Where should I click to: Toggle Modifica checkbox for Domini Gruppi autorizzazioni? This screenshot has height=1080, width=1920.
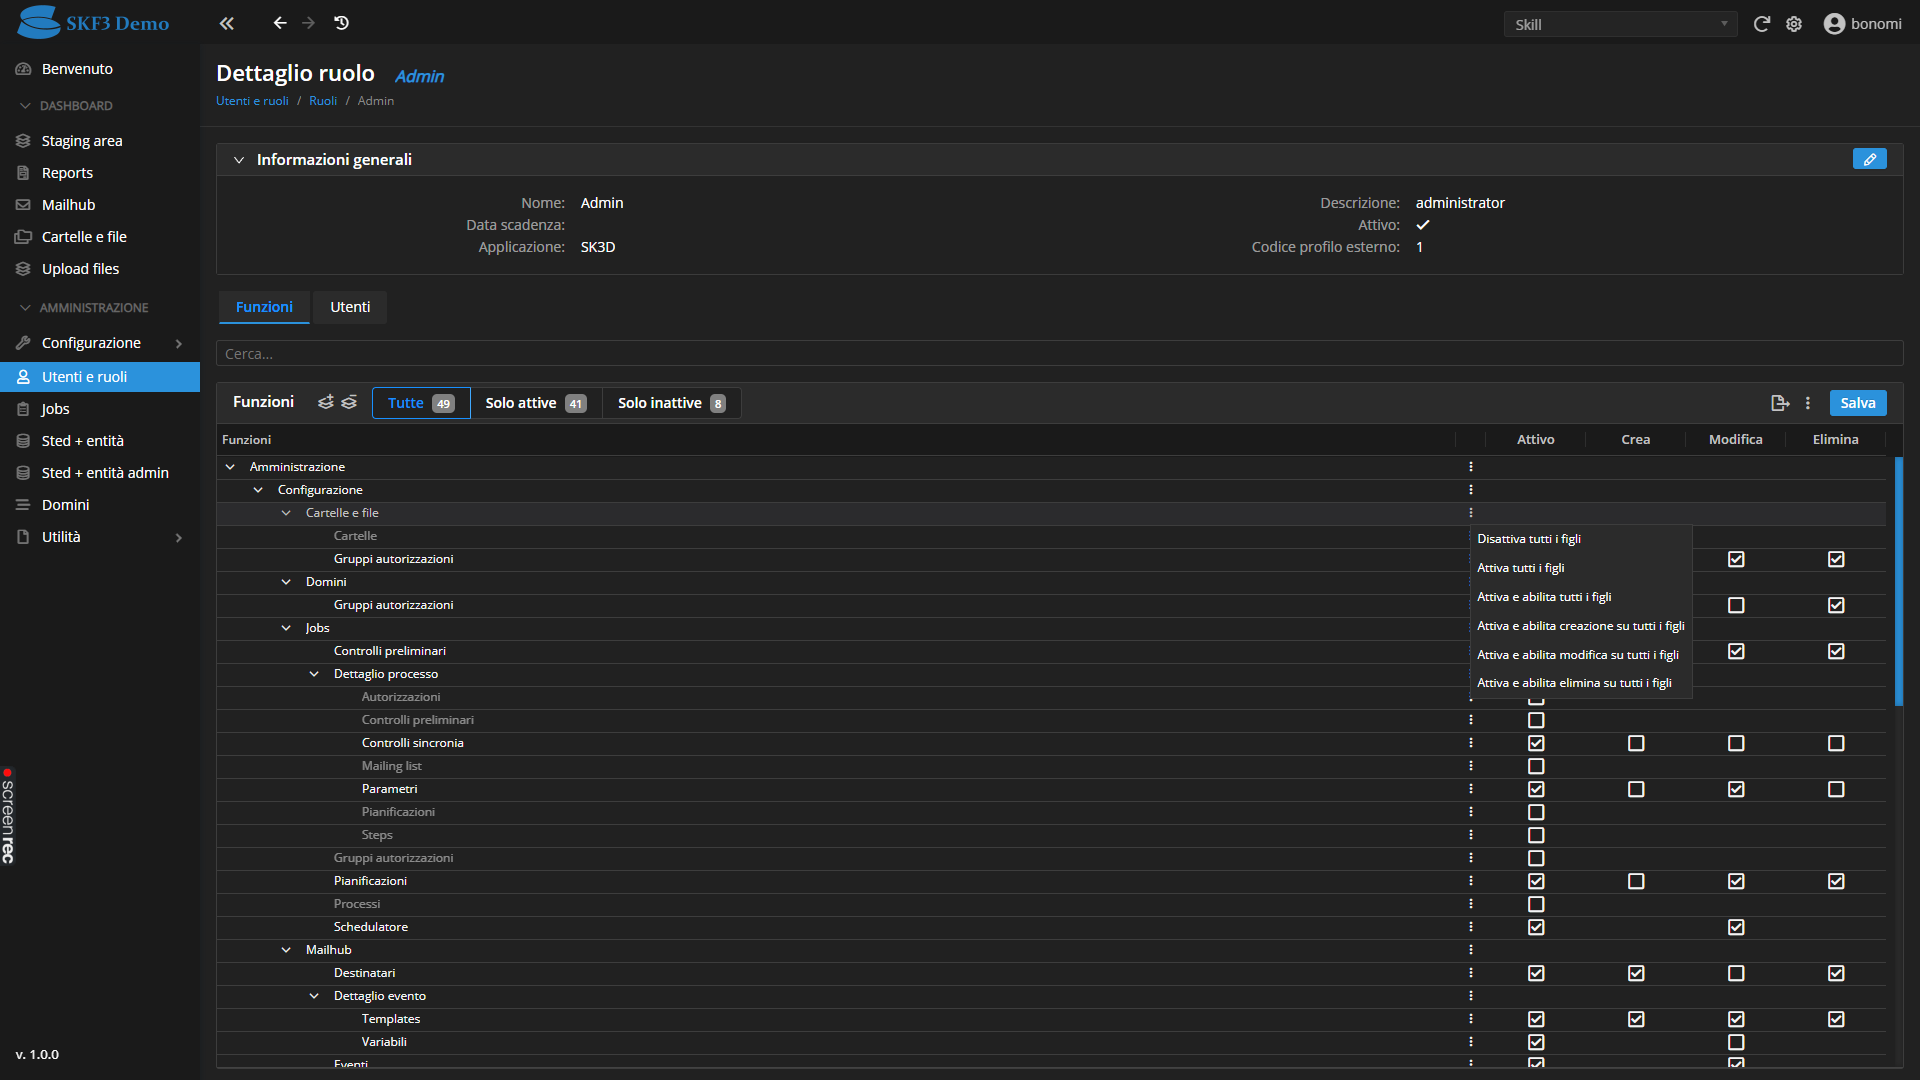pyautogui.click(x=1736, y=605)
